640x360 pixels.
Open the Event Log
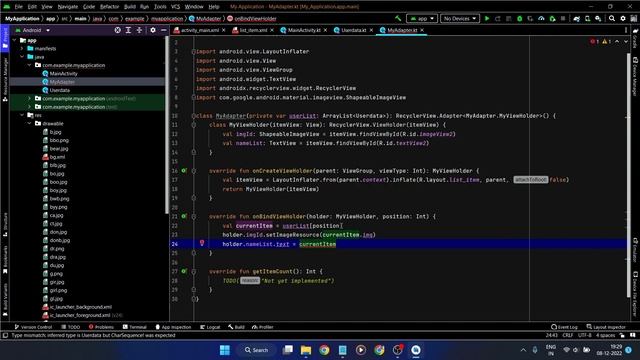click(564, 327)
